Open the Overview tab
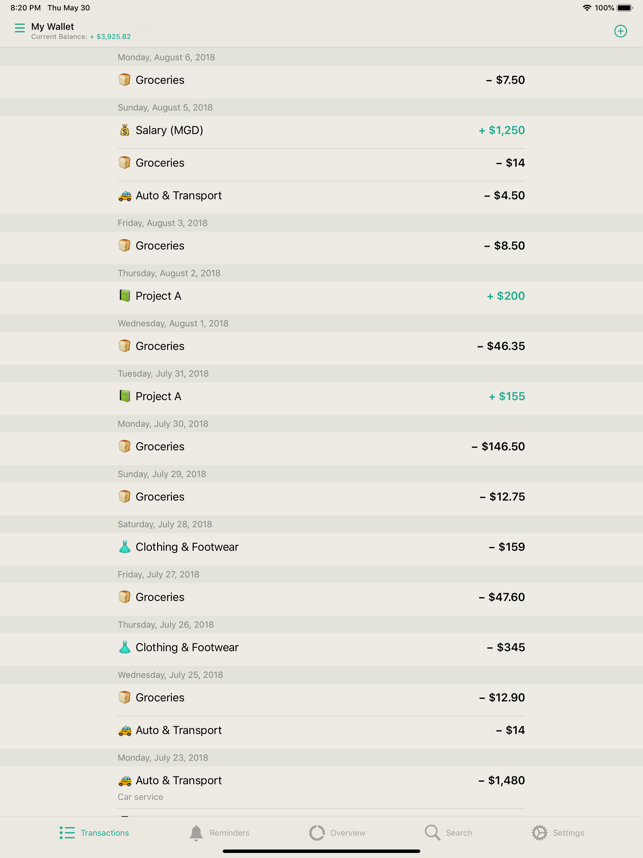The height and width of the screenshot is (858, 643). click(x=337, y=833)
